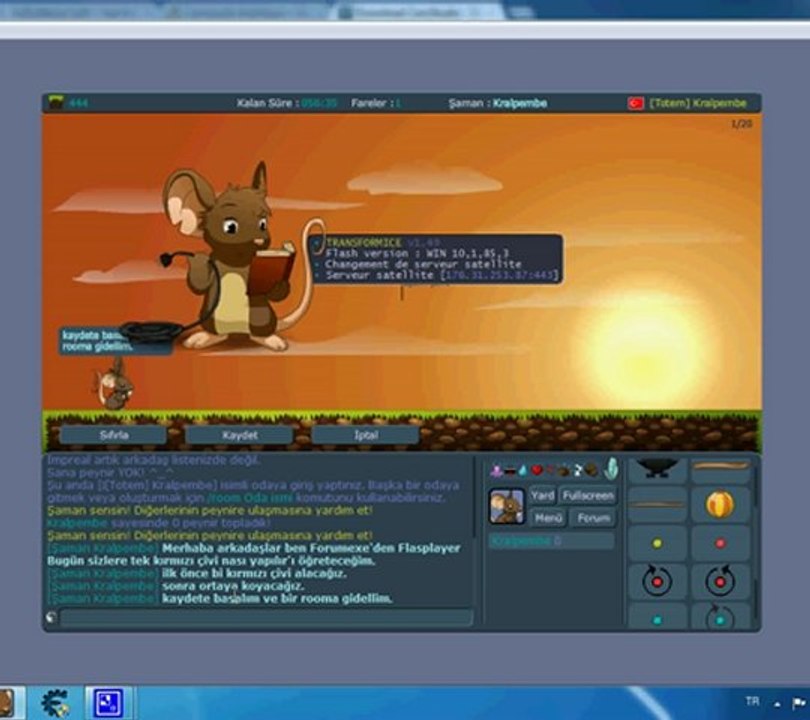
Task: Click the purple dance emote icon
Action: coord(496,471)
